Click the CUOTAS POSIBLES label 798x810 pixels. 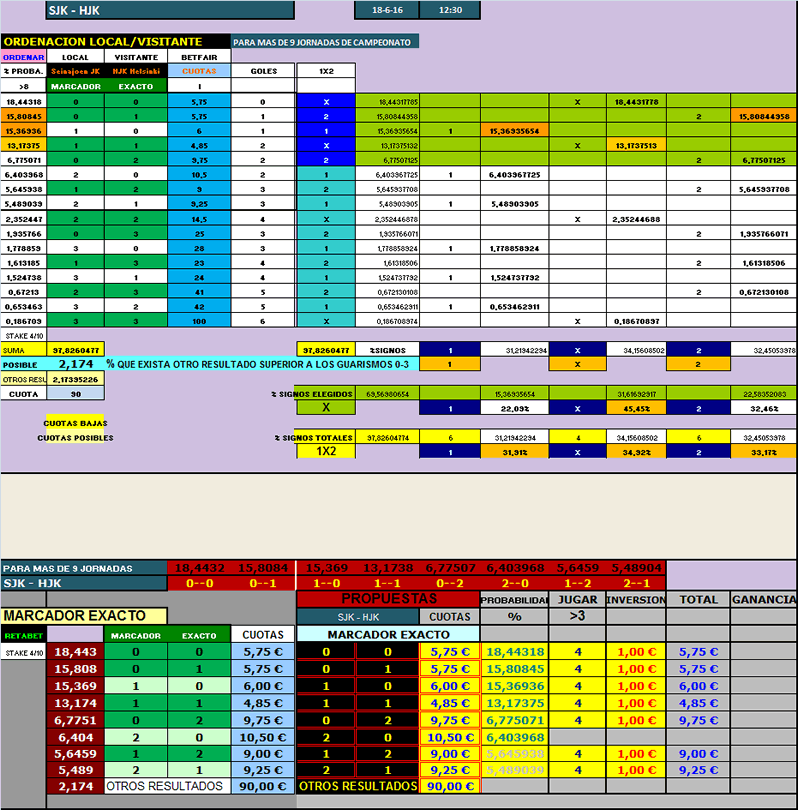pos(75,438)
